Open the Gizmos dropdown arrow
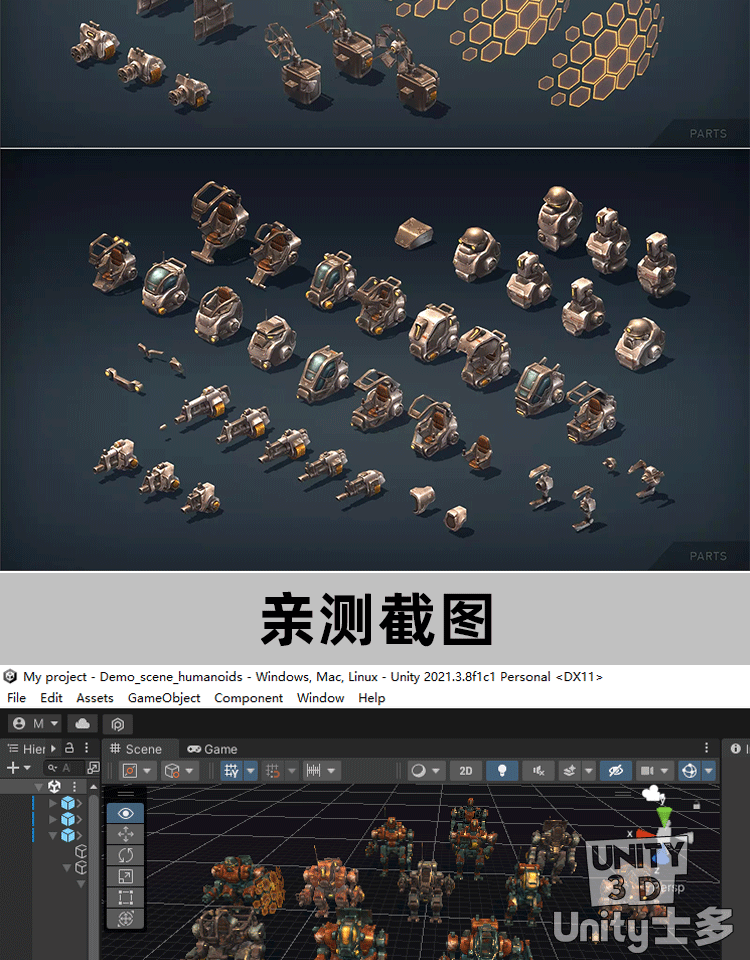The image size is (750, 960). coord(709,771)
